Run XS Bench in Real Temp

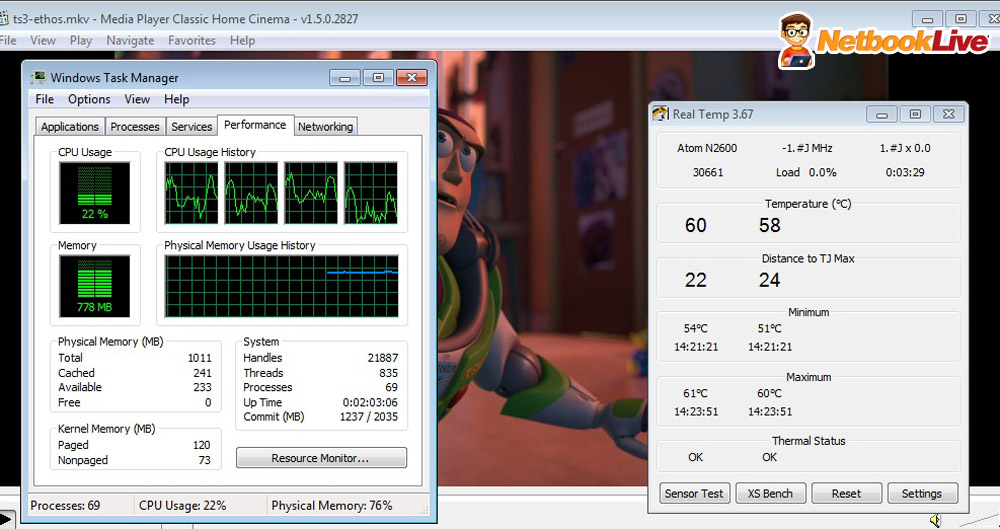(x=770, y=493)
